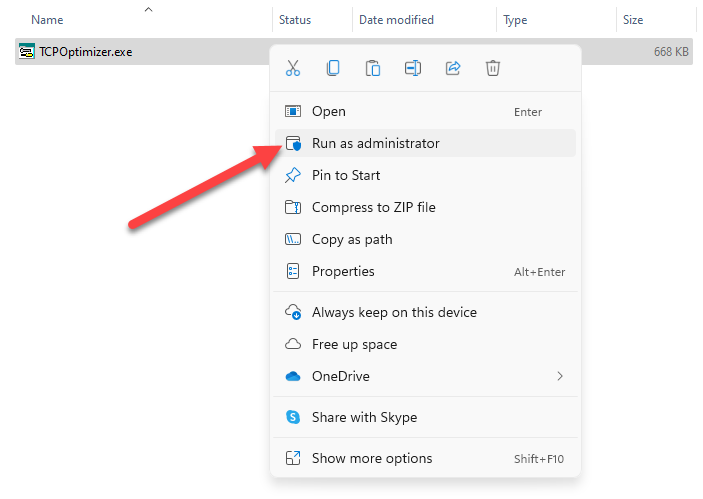Click the Cut scissors icon
703x499 pixels.
(x=293, y=68)
